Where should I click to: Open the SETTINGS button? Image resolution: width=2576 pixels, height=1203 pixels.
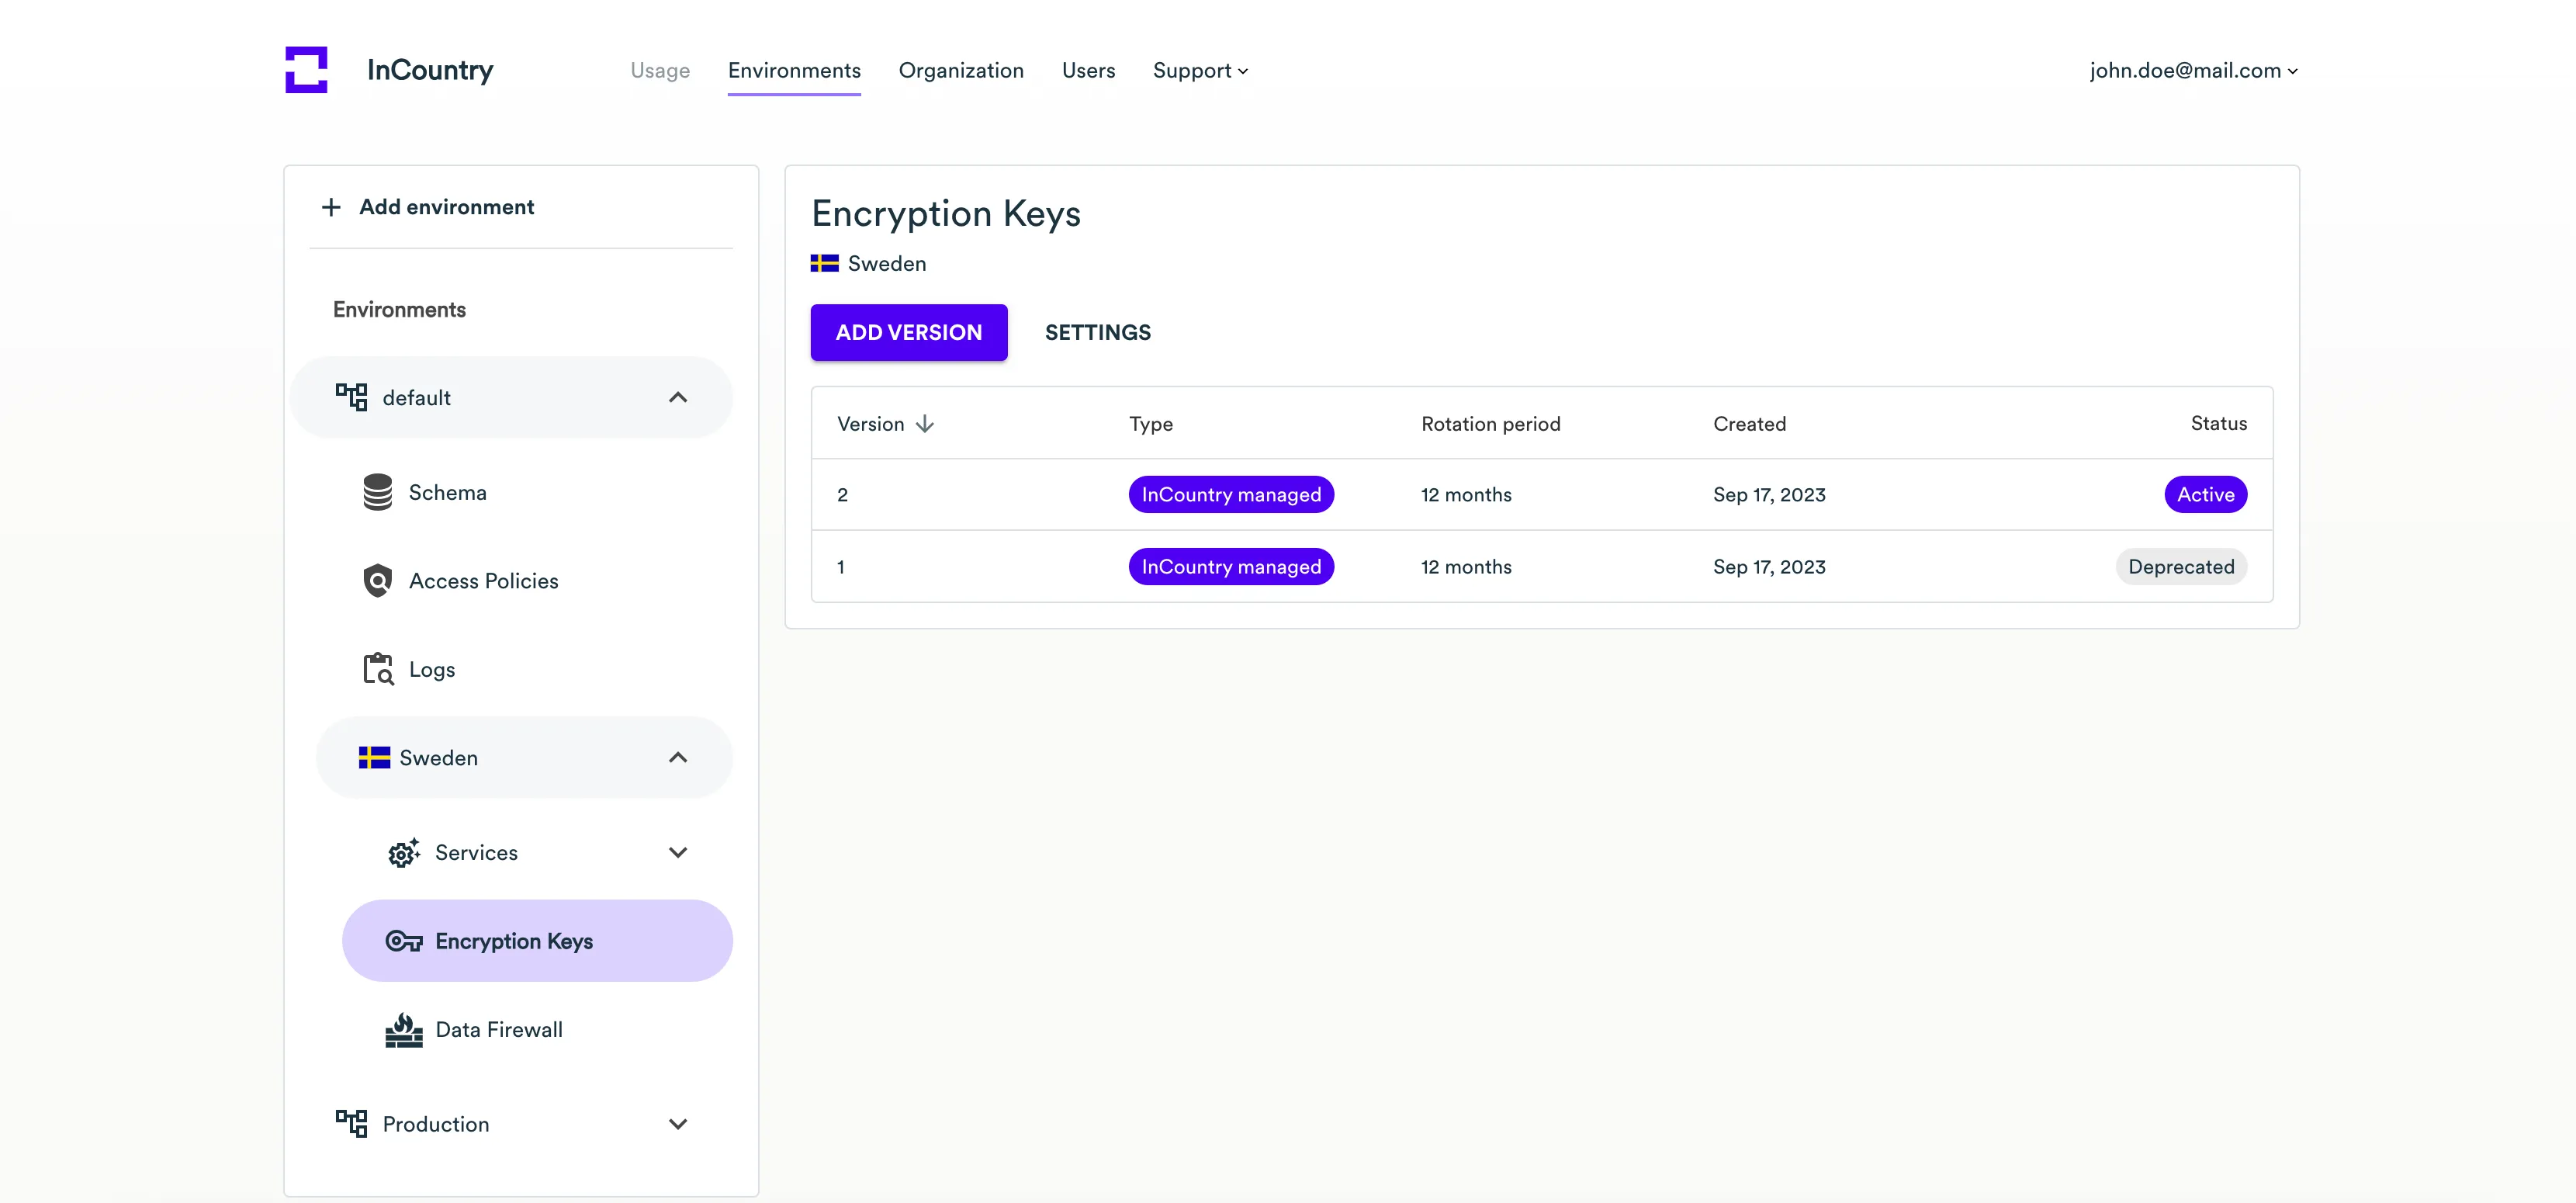click(x=1097, y=333)
